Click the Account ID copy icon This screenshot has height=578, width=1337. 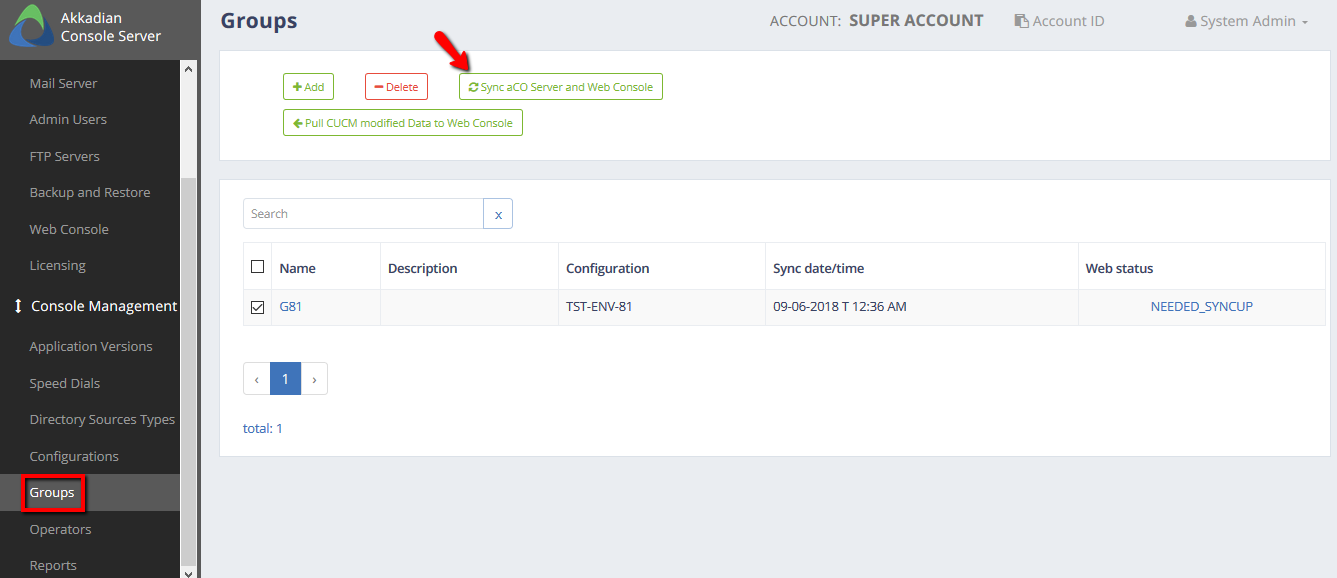[x=1021, y=21]
